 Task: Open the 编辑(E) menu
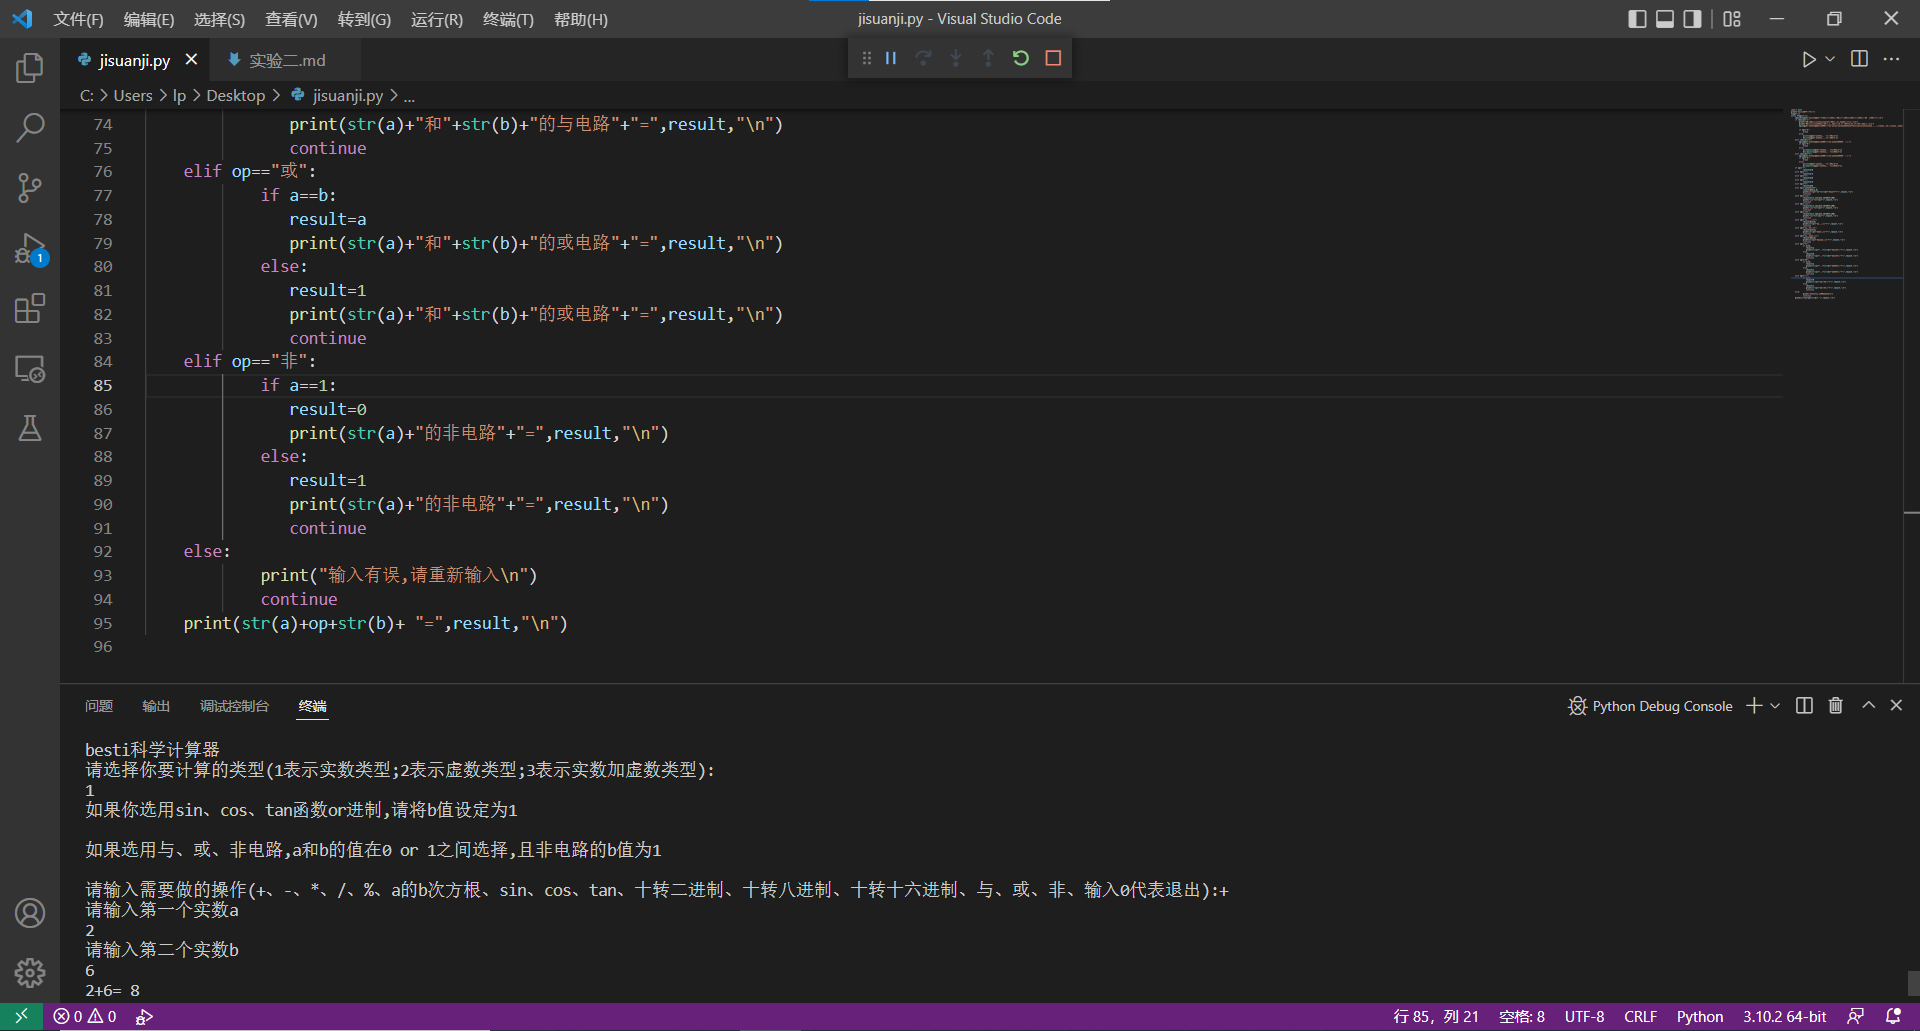149,19
